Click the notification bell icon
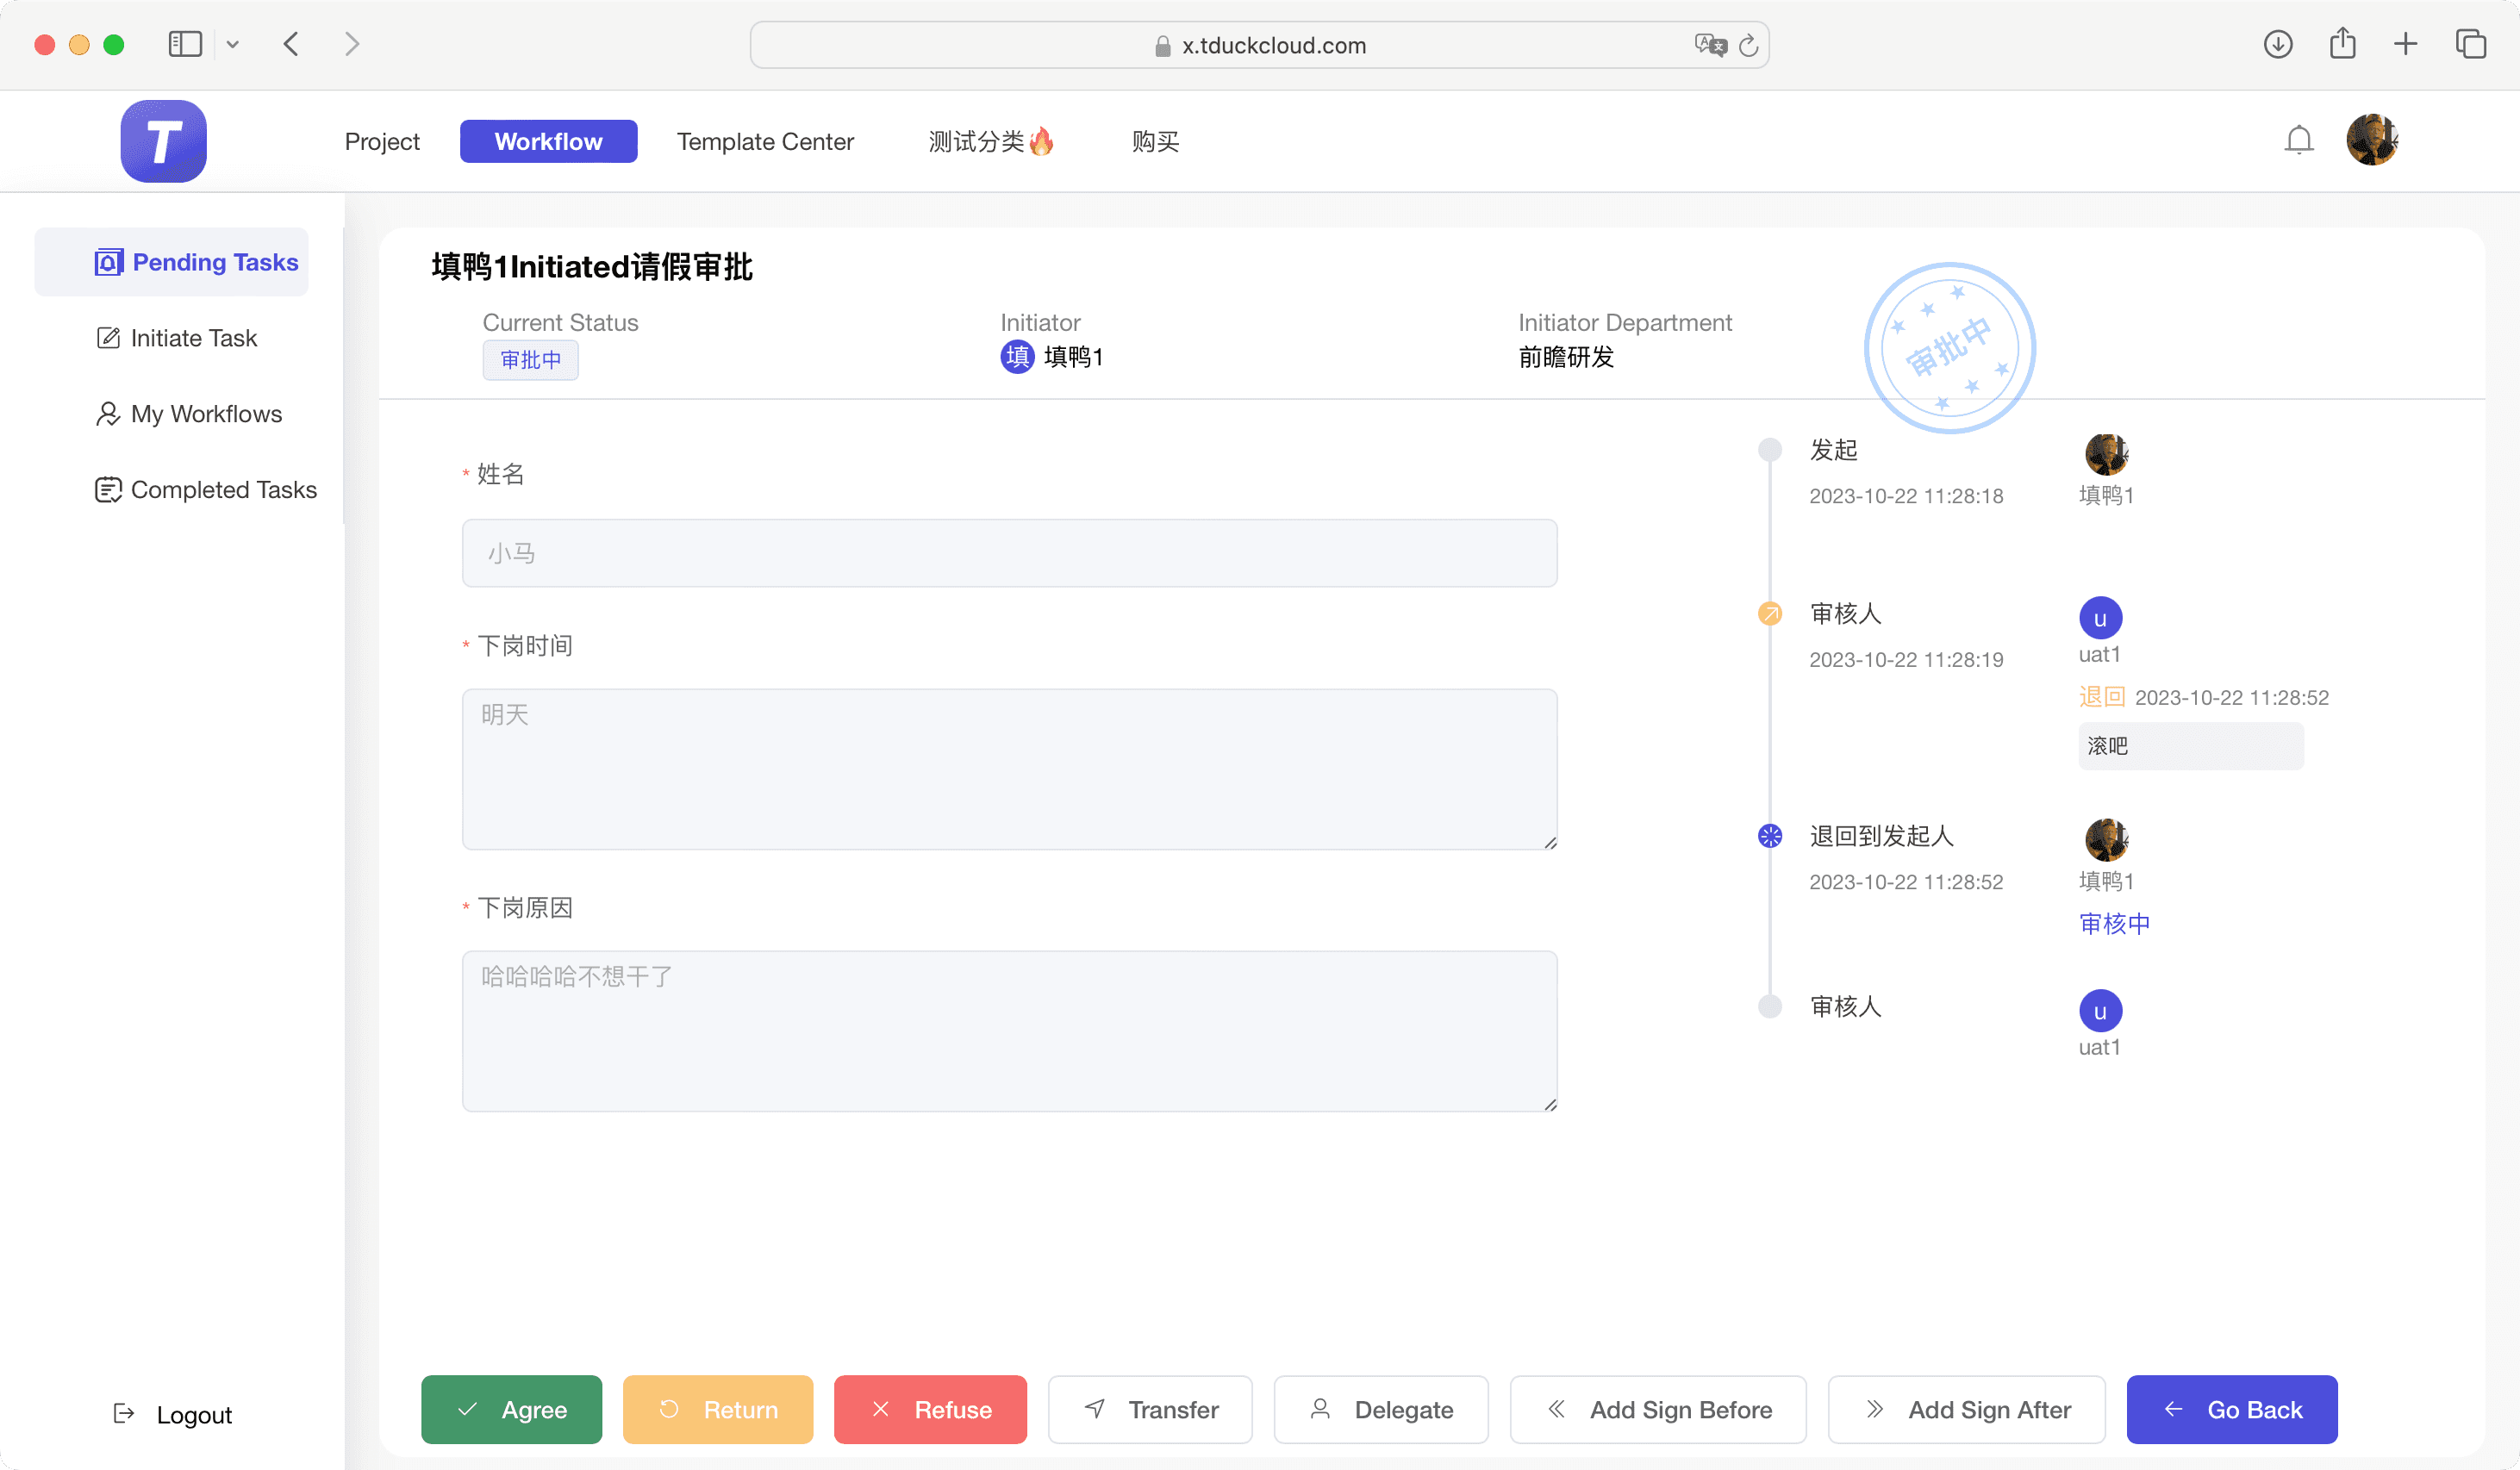The width and height of the screenshot is (2520, 1470). coord(2298,140)
